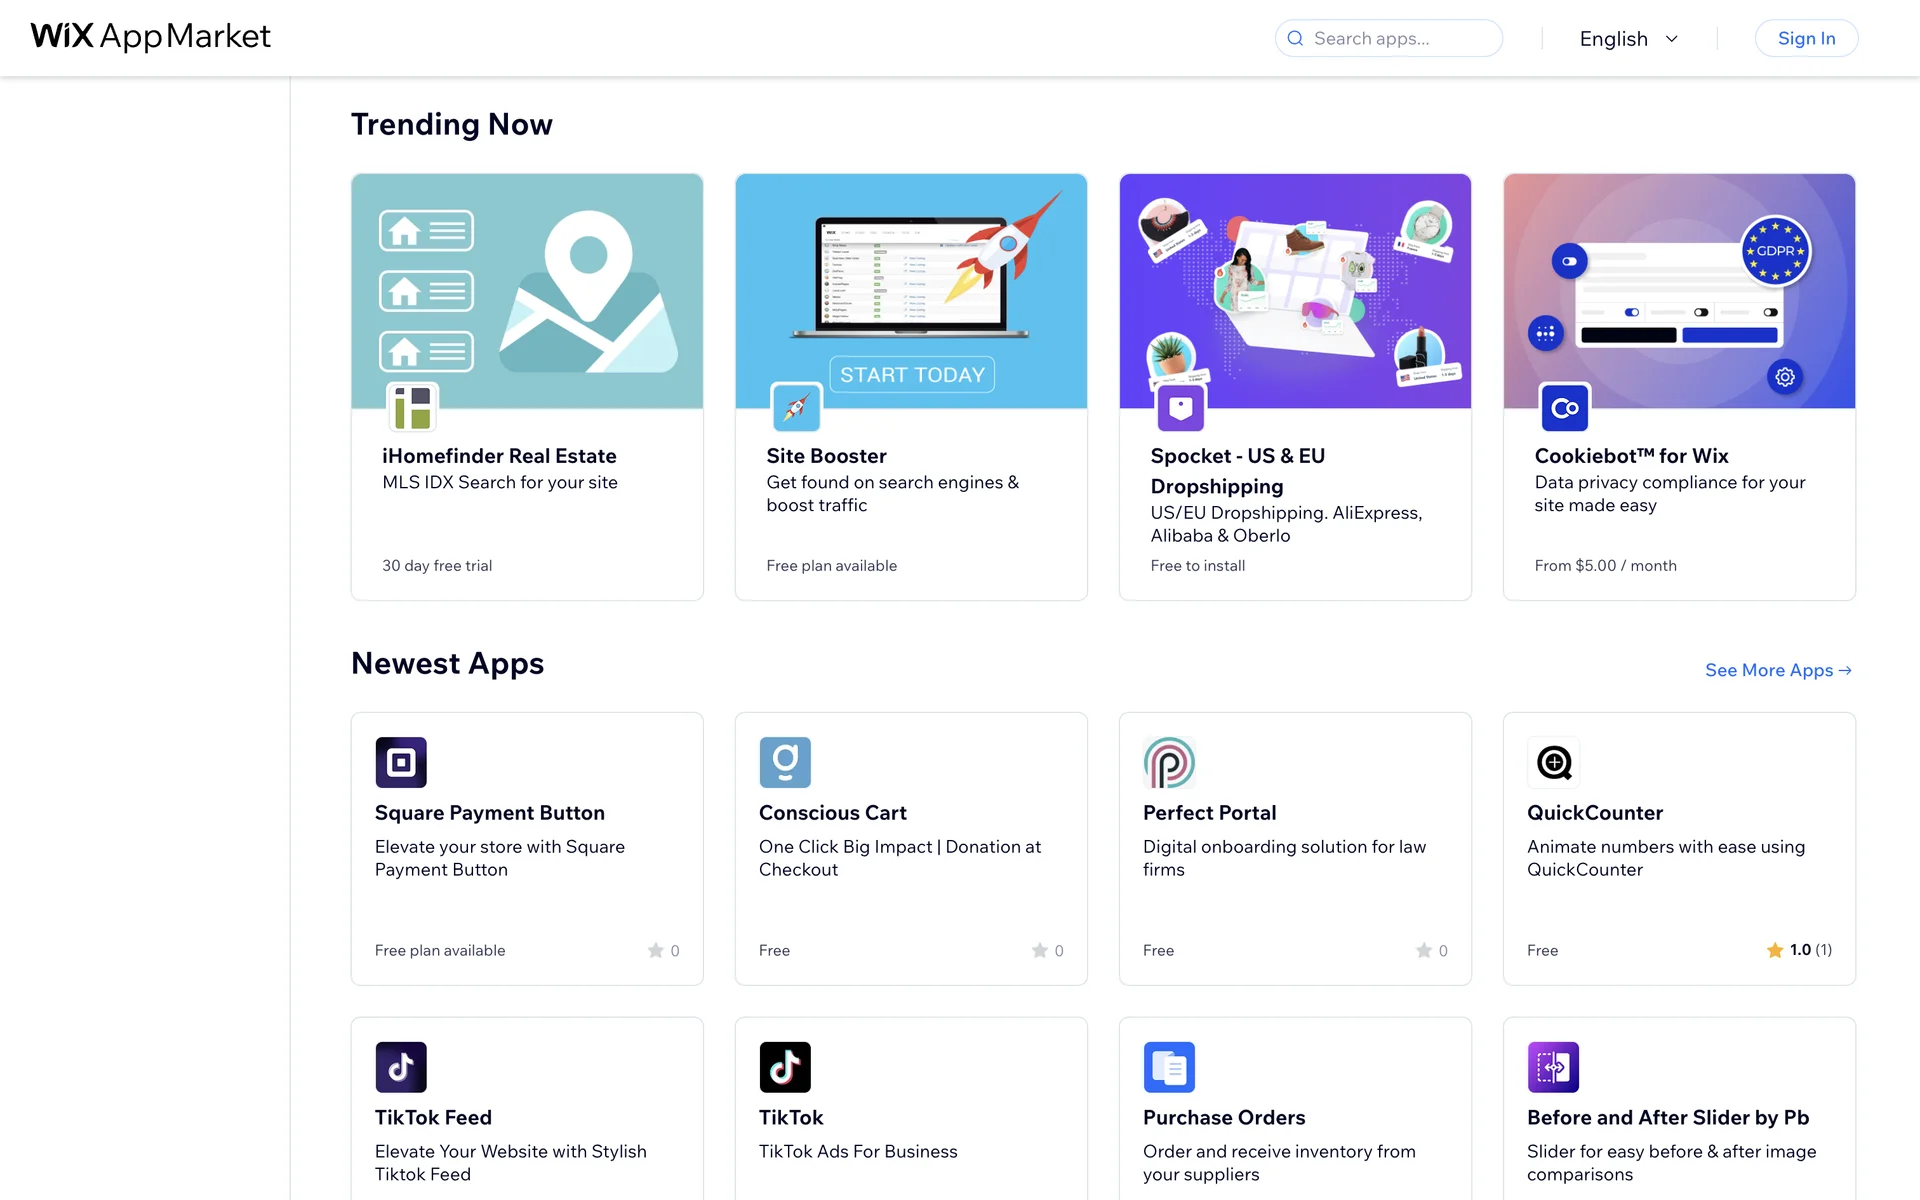
Task: Click the Cookiebot logo icon
Action: pyautogui.click(x=1564, y=408)
